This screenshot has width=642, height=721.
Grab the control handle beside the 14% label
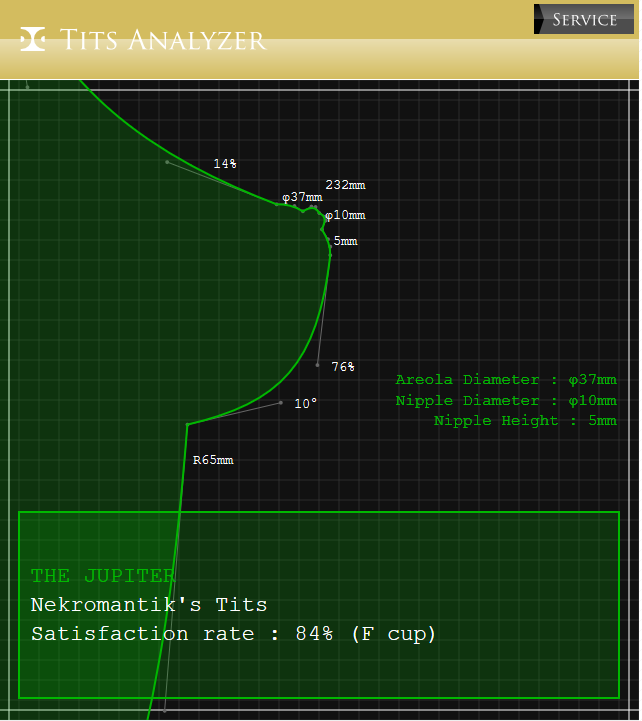(167, 162)
